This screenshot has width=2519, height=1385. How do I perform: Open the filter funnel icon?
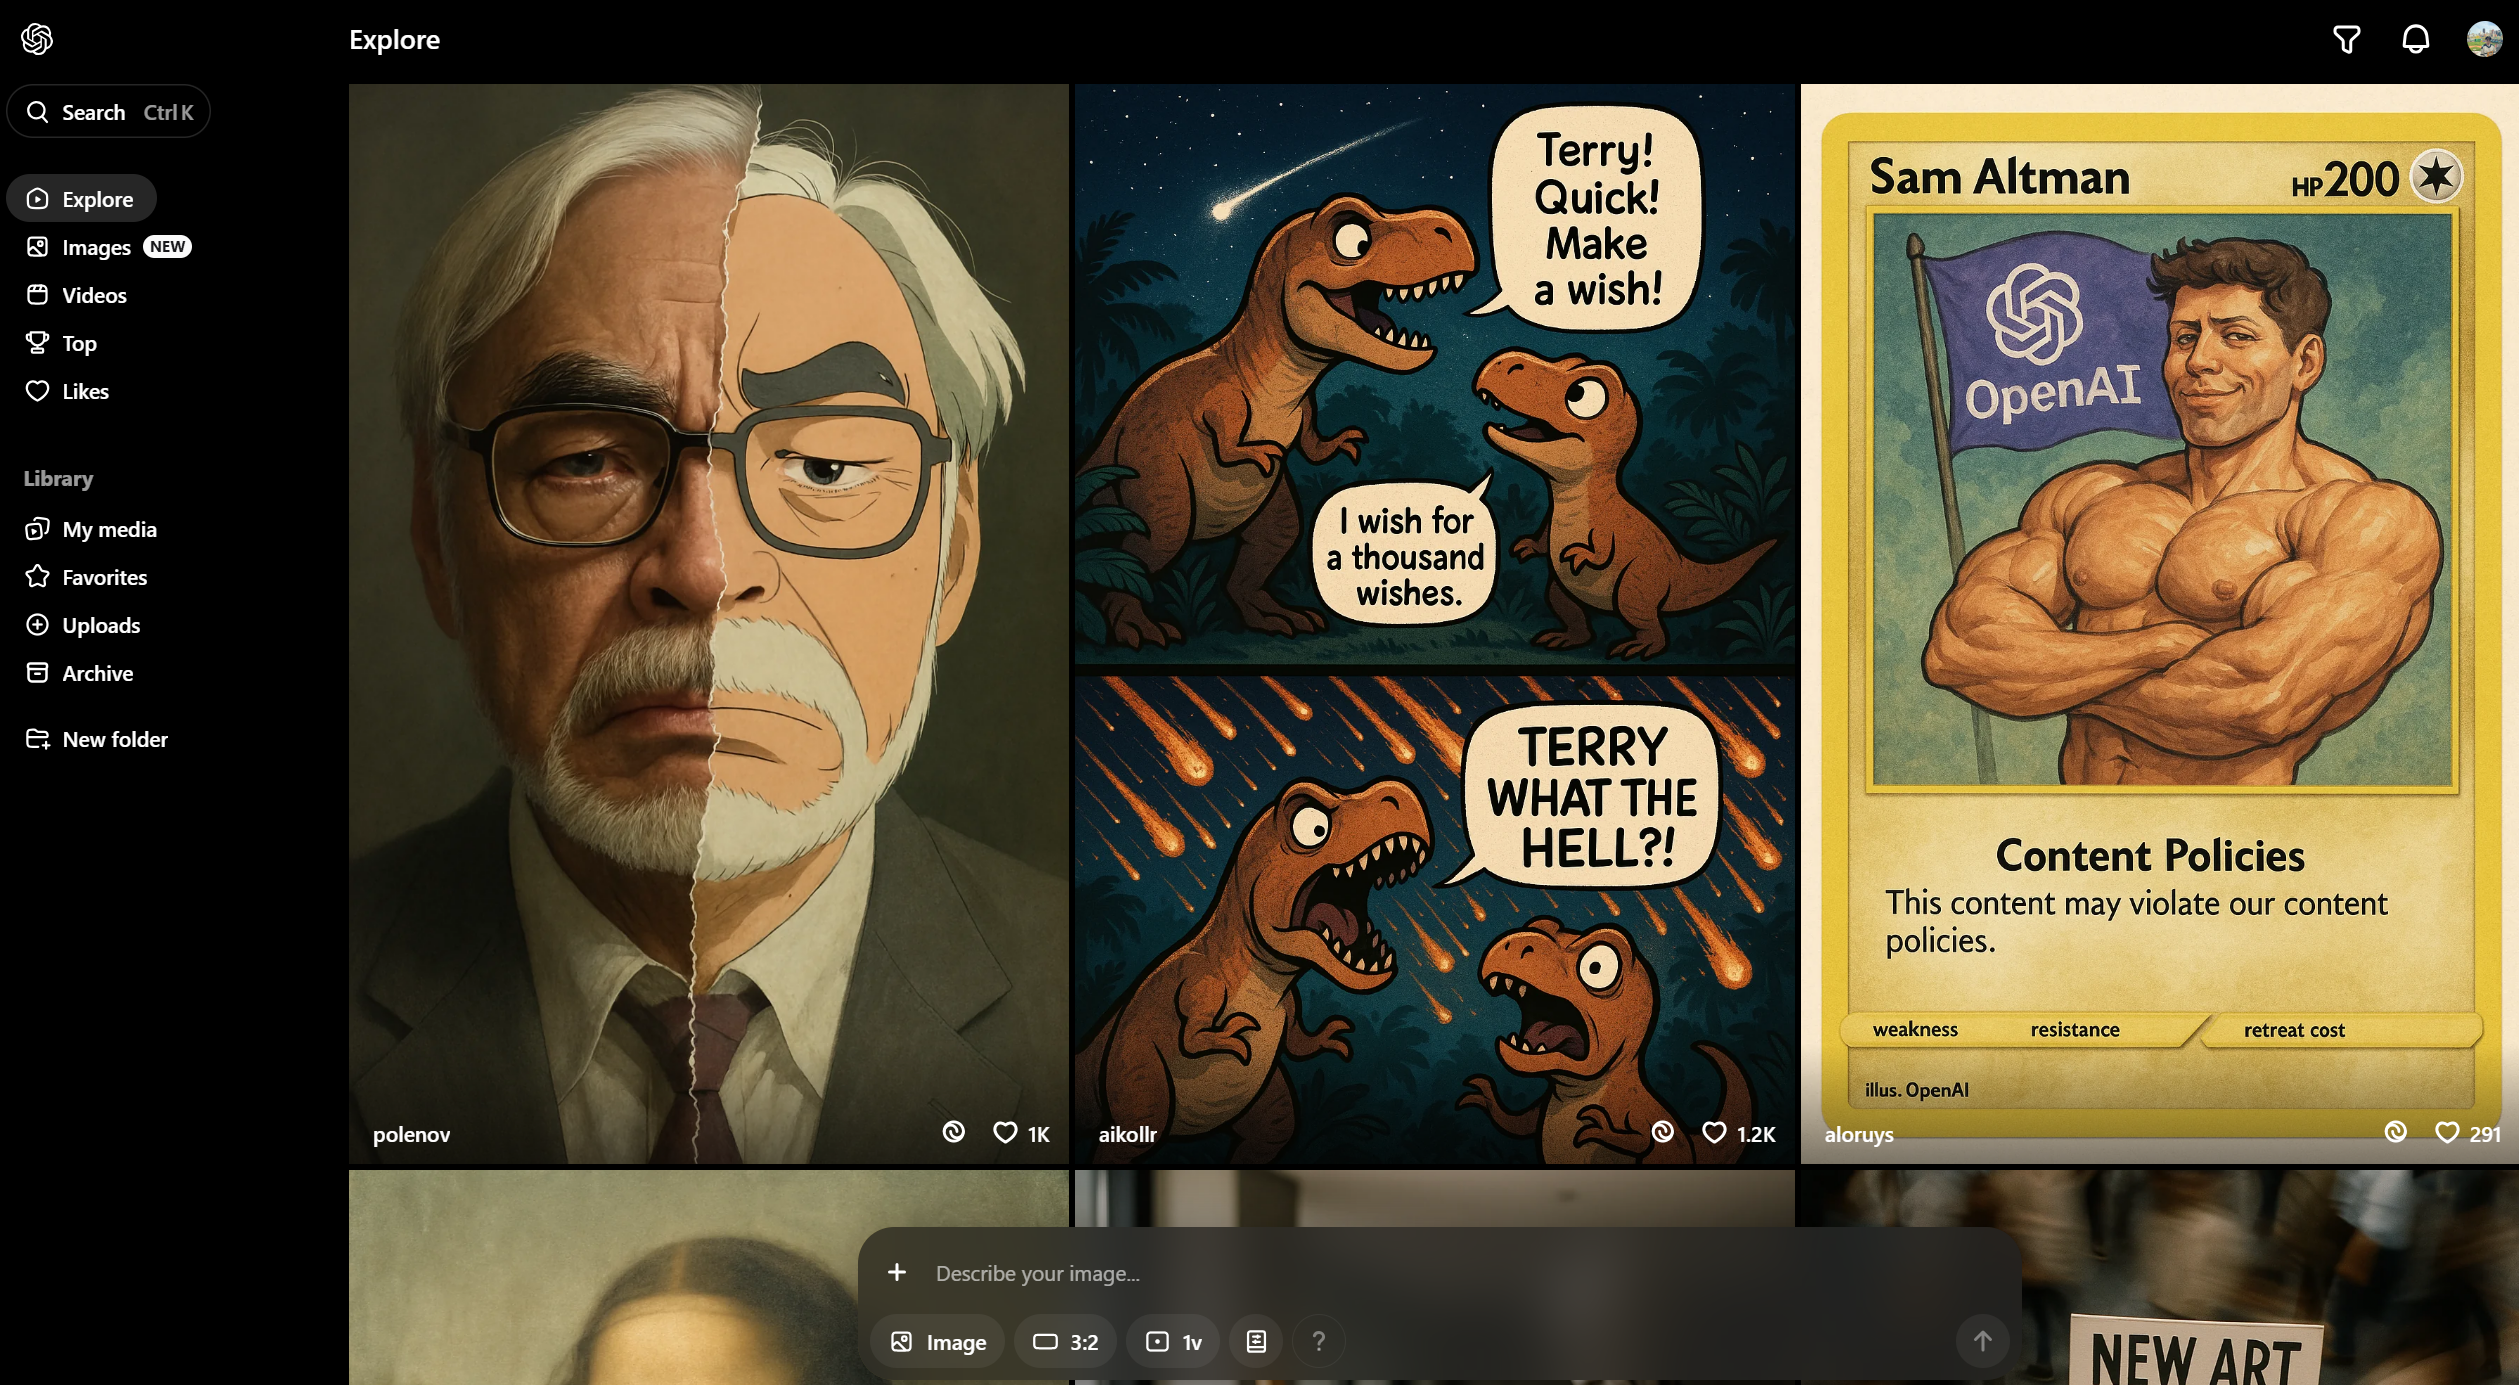click(2346, 39)
